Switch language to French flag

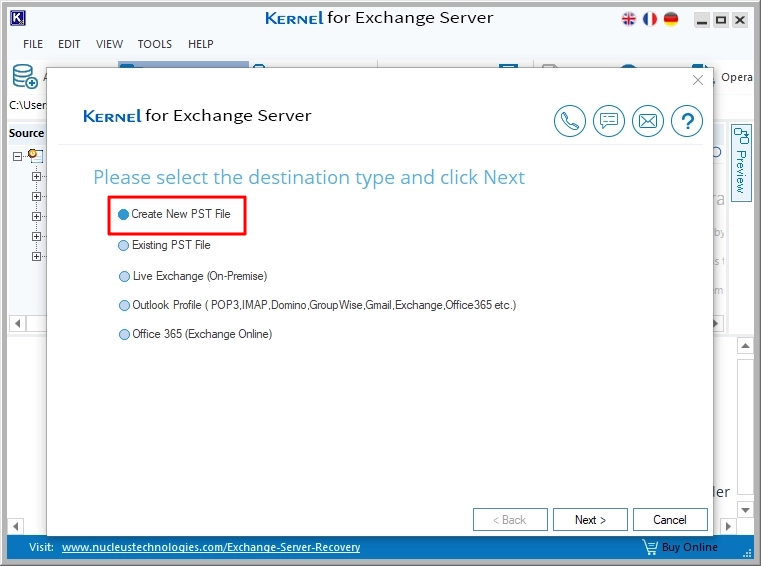coord(650,19)
